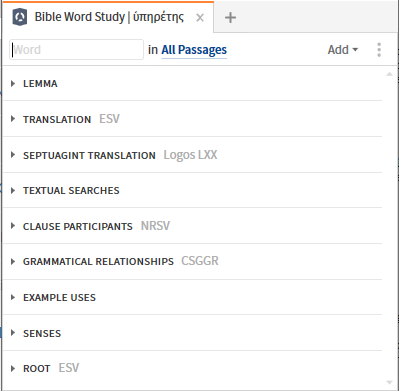Open a new tab with plus icon

230,17
